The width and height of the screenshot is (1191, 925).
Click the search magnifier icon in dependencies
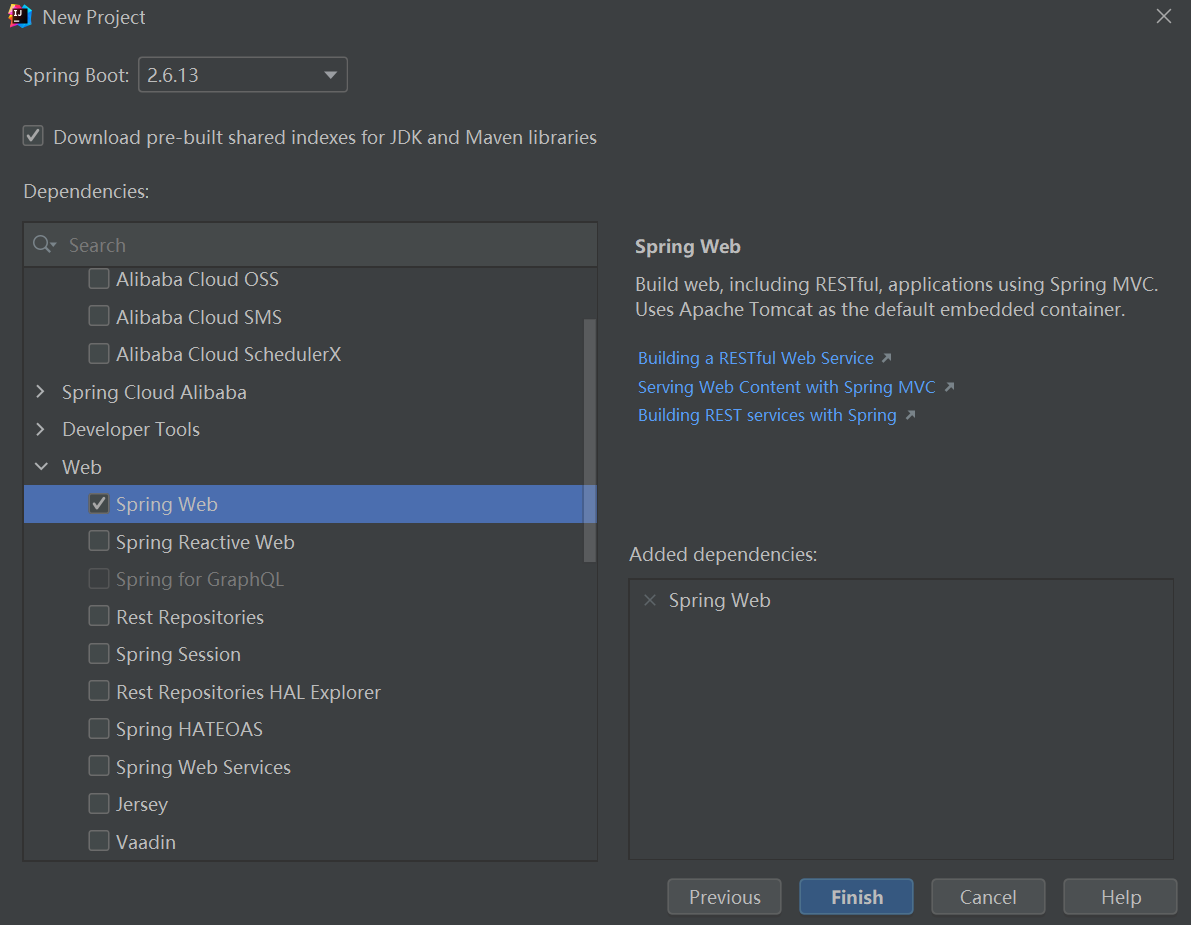(44, 245)
